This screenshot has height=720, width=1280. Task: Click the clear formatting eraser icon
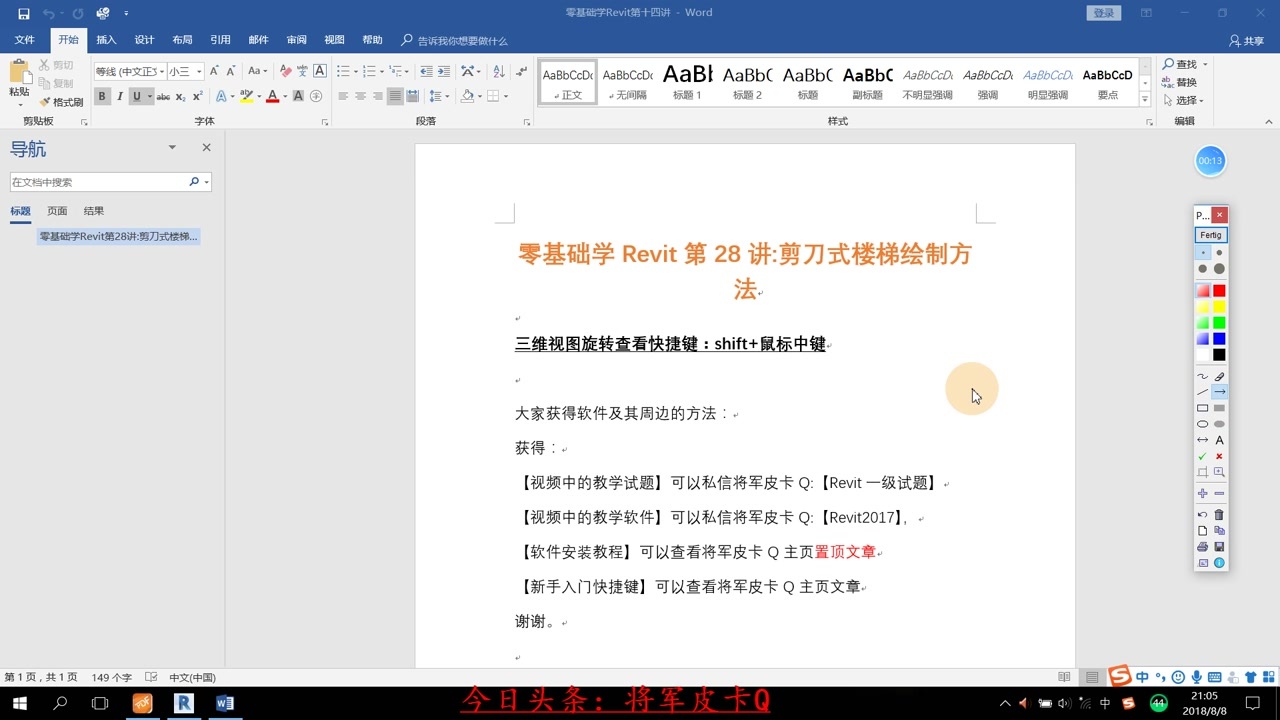click(x=285, y=71)
